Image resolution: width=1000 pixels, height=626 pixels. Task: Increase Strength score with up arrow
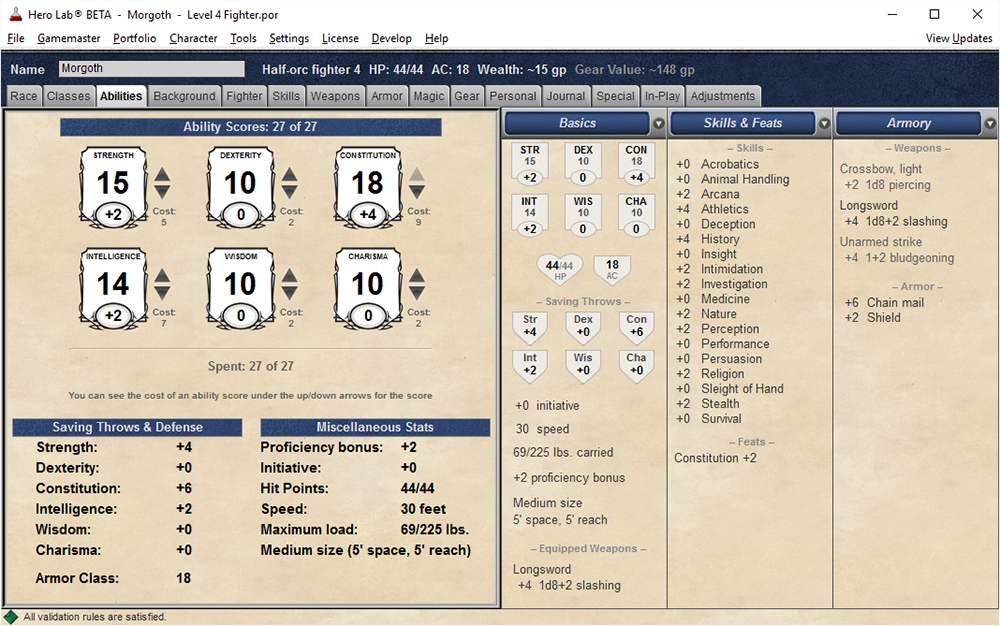(x=162, y=175)
